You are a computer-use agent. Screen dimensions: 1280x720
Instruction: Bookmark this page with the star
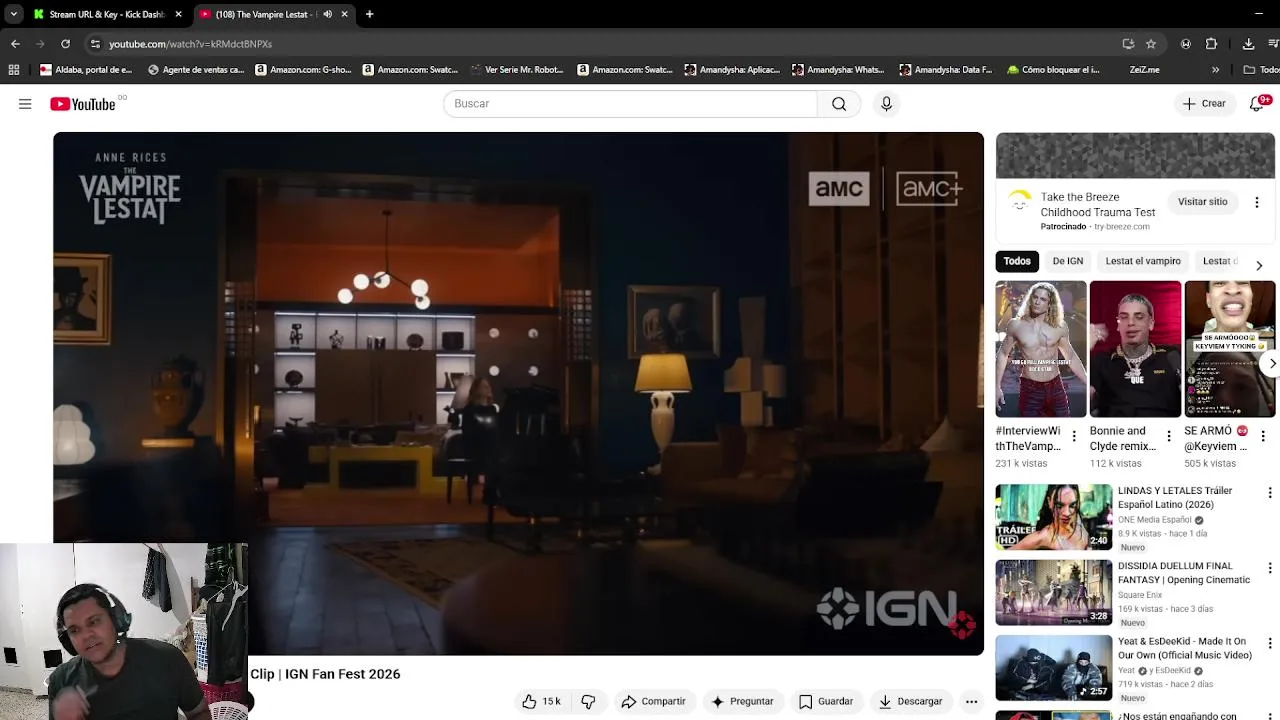coord(1151,44)
